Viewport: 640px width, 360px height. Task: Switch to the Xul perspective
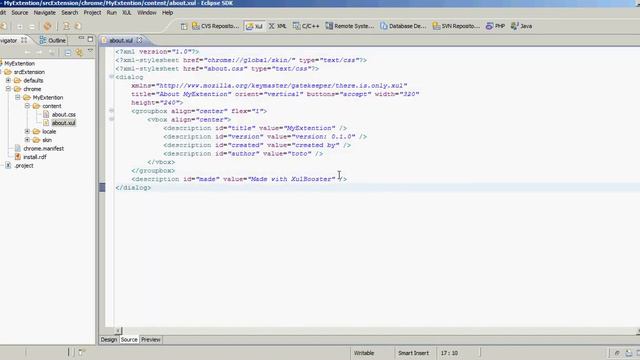click(254, 26)
